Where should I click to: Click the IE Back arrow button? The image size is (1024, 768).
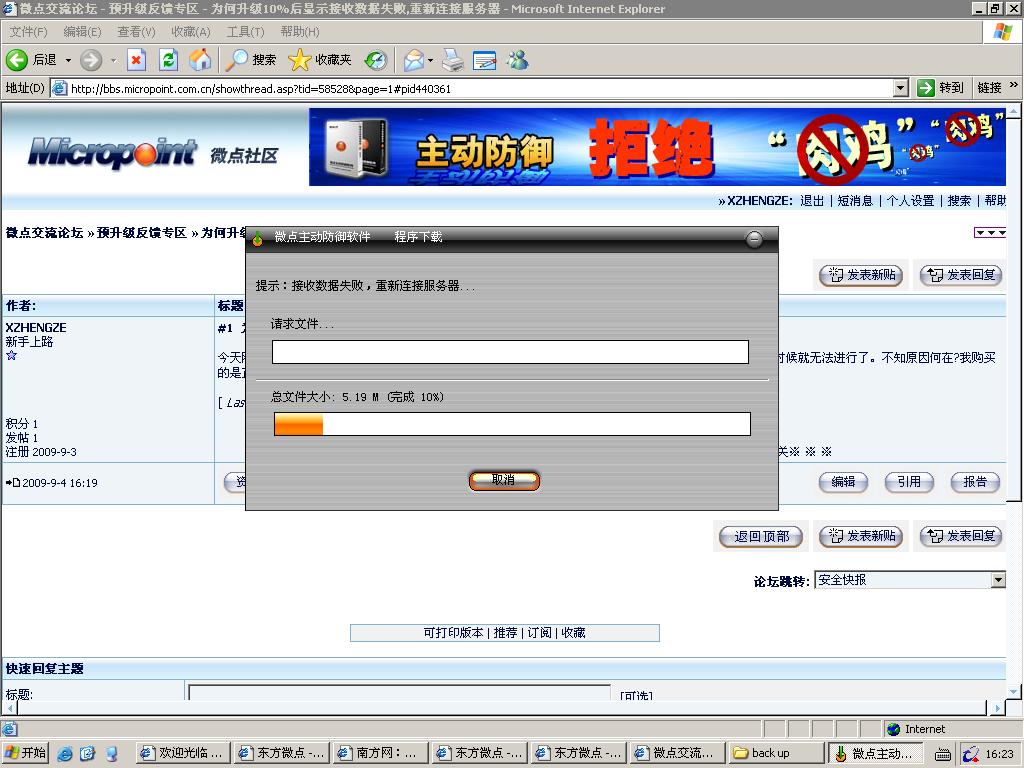[17, 60]
